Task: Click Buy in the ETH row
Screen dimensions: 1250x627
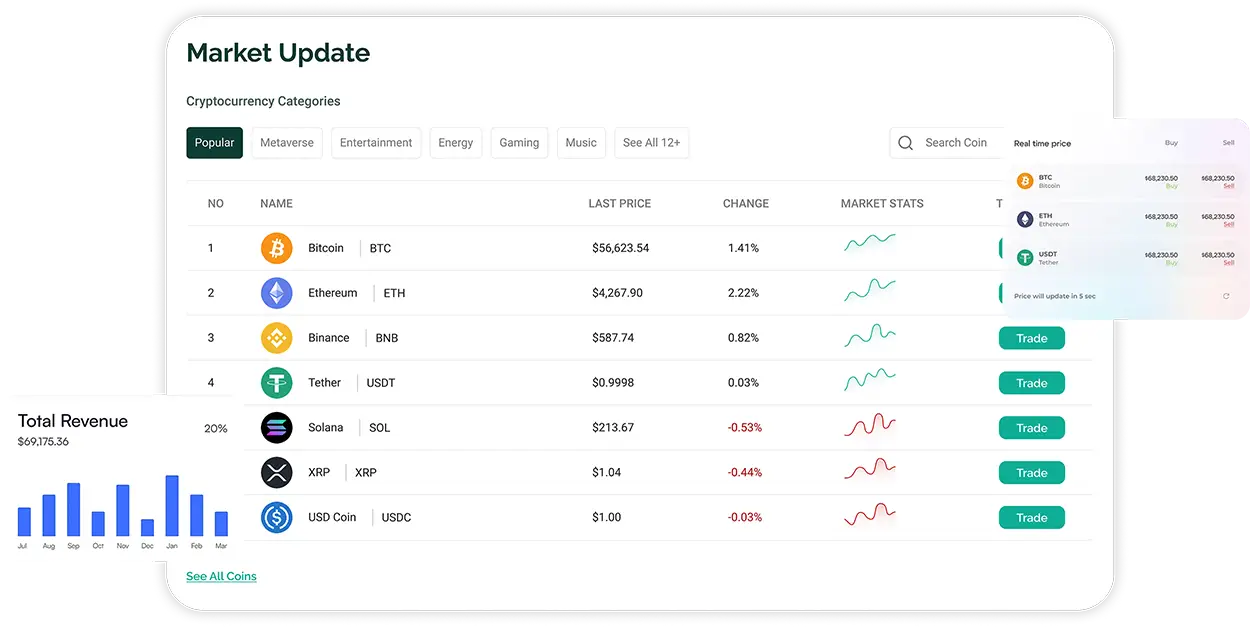Action: click(1172, 224)
